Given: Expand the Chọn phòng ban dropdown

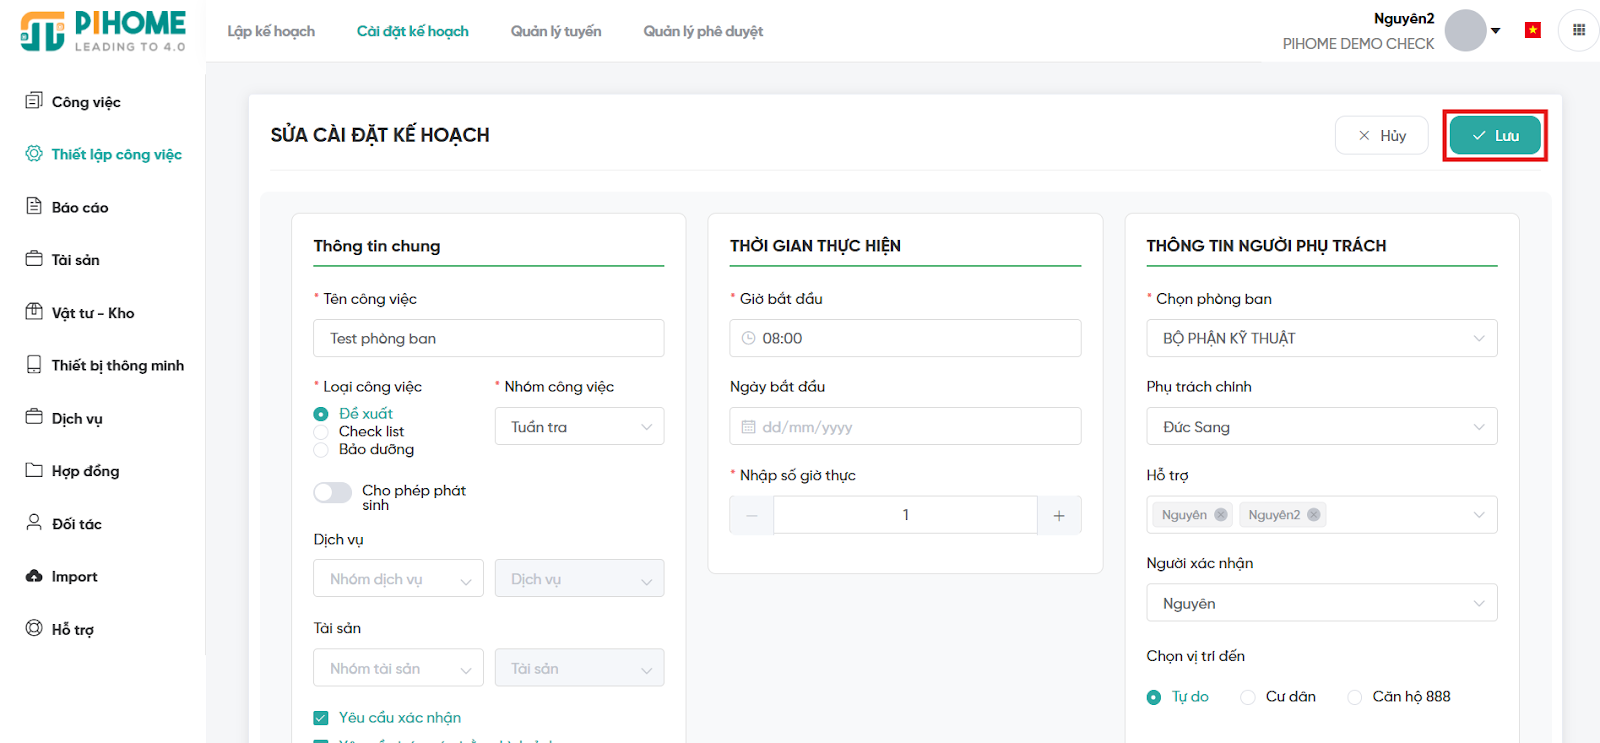Looking at the screenshot, I should (1321, 339).
